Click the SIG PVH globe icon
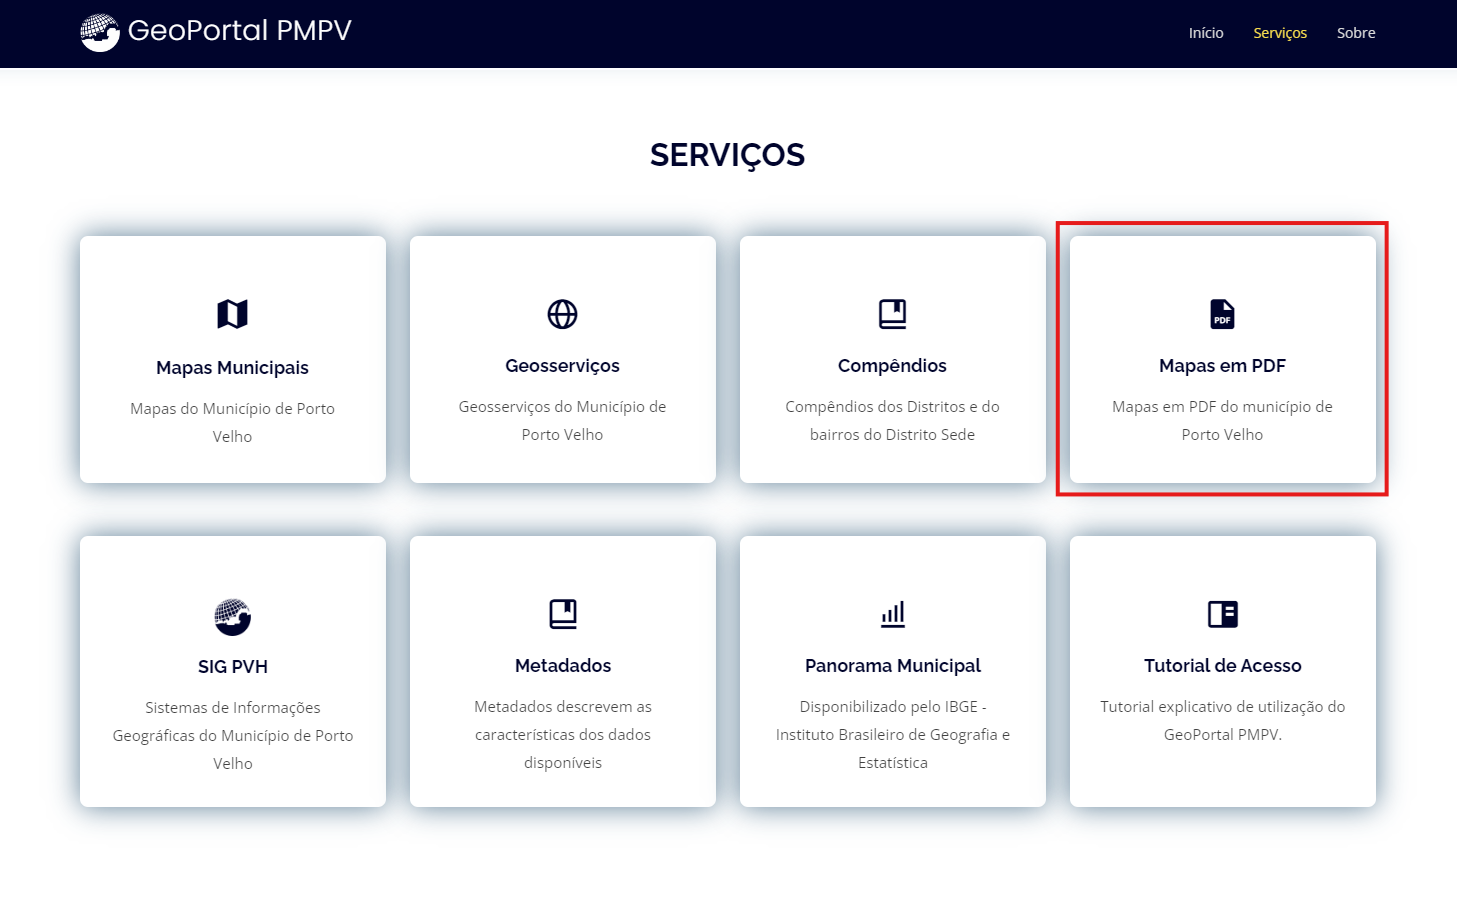 coord(233,617)
